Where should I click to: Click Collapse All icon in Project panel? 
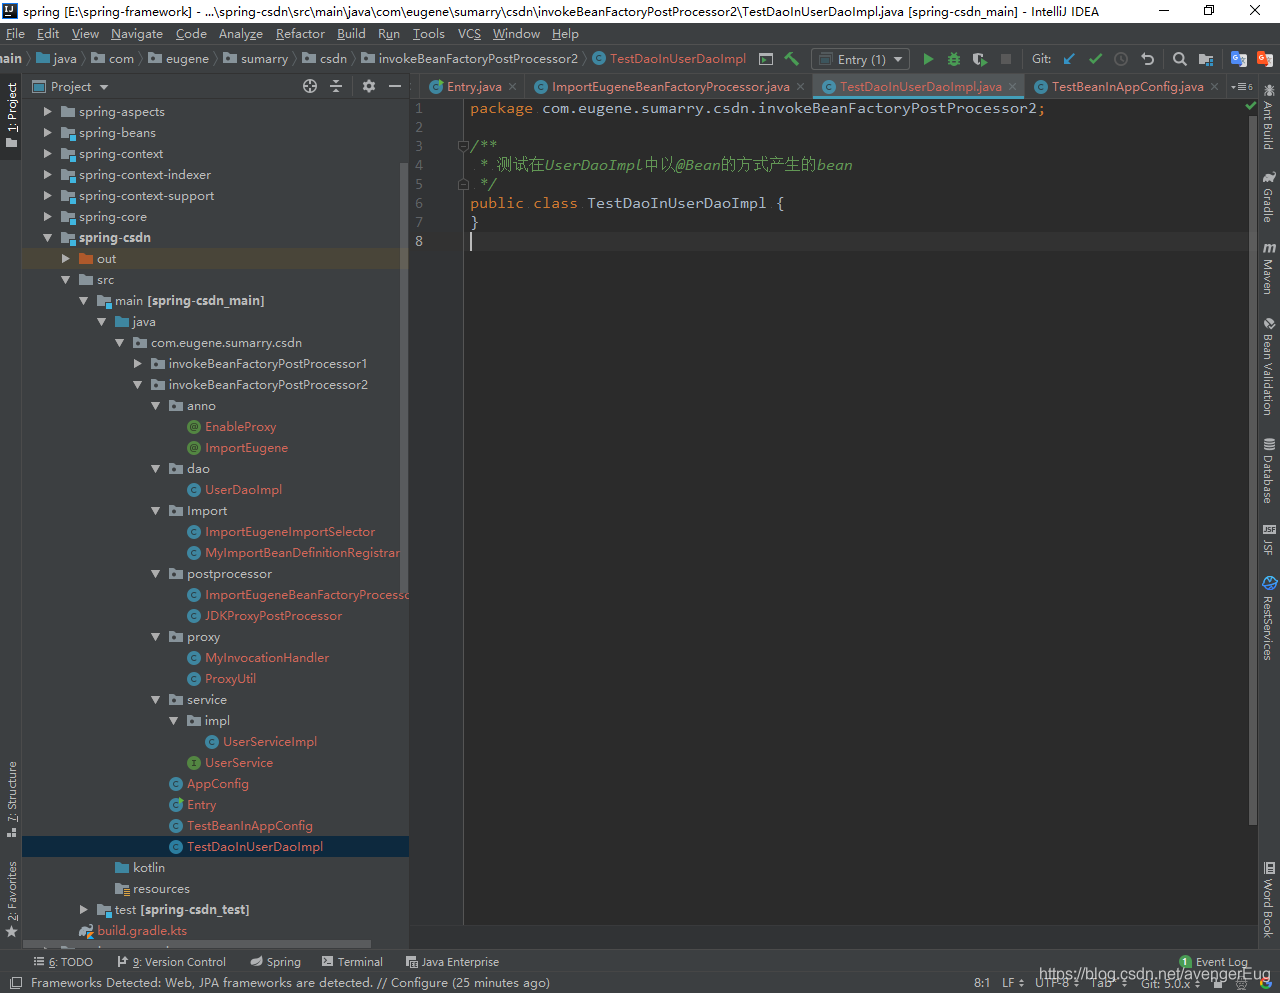(x=336, y=86)
